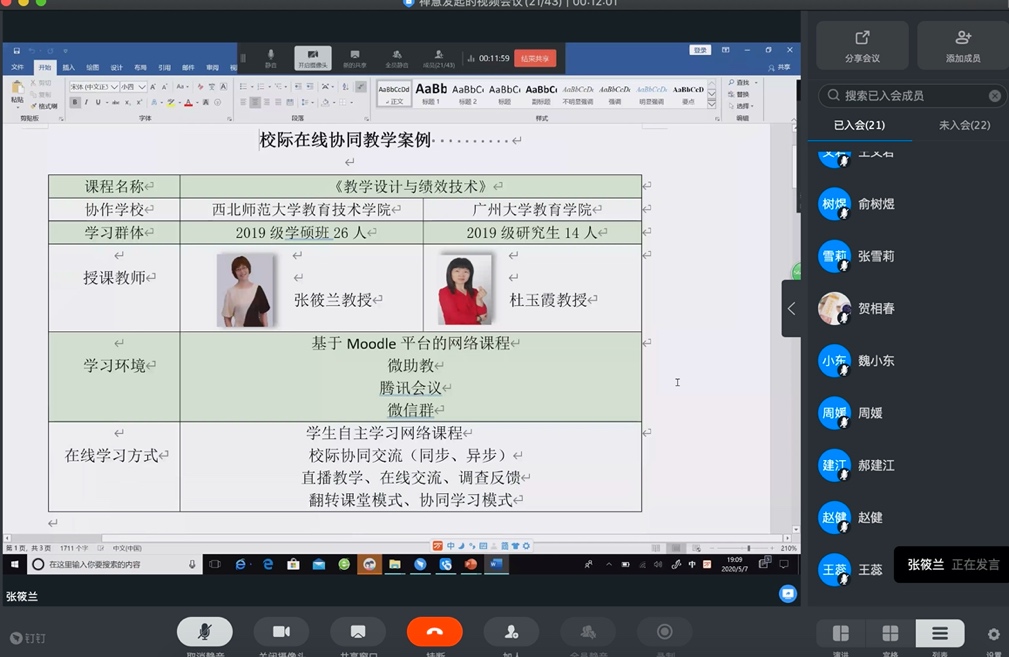Open the font name dropdown in Word

[114, 87]
